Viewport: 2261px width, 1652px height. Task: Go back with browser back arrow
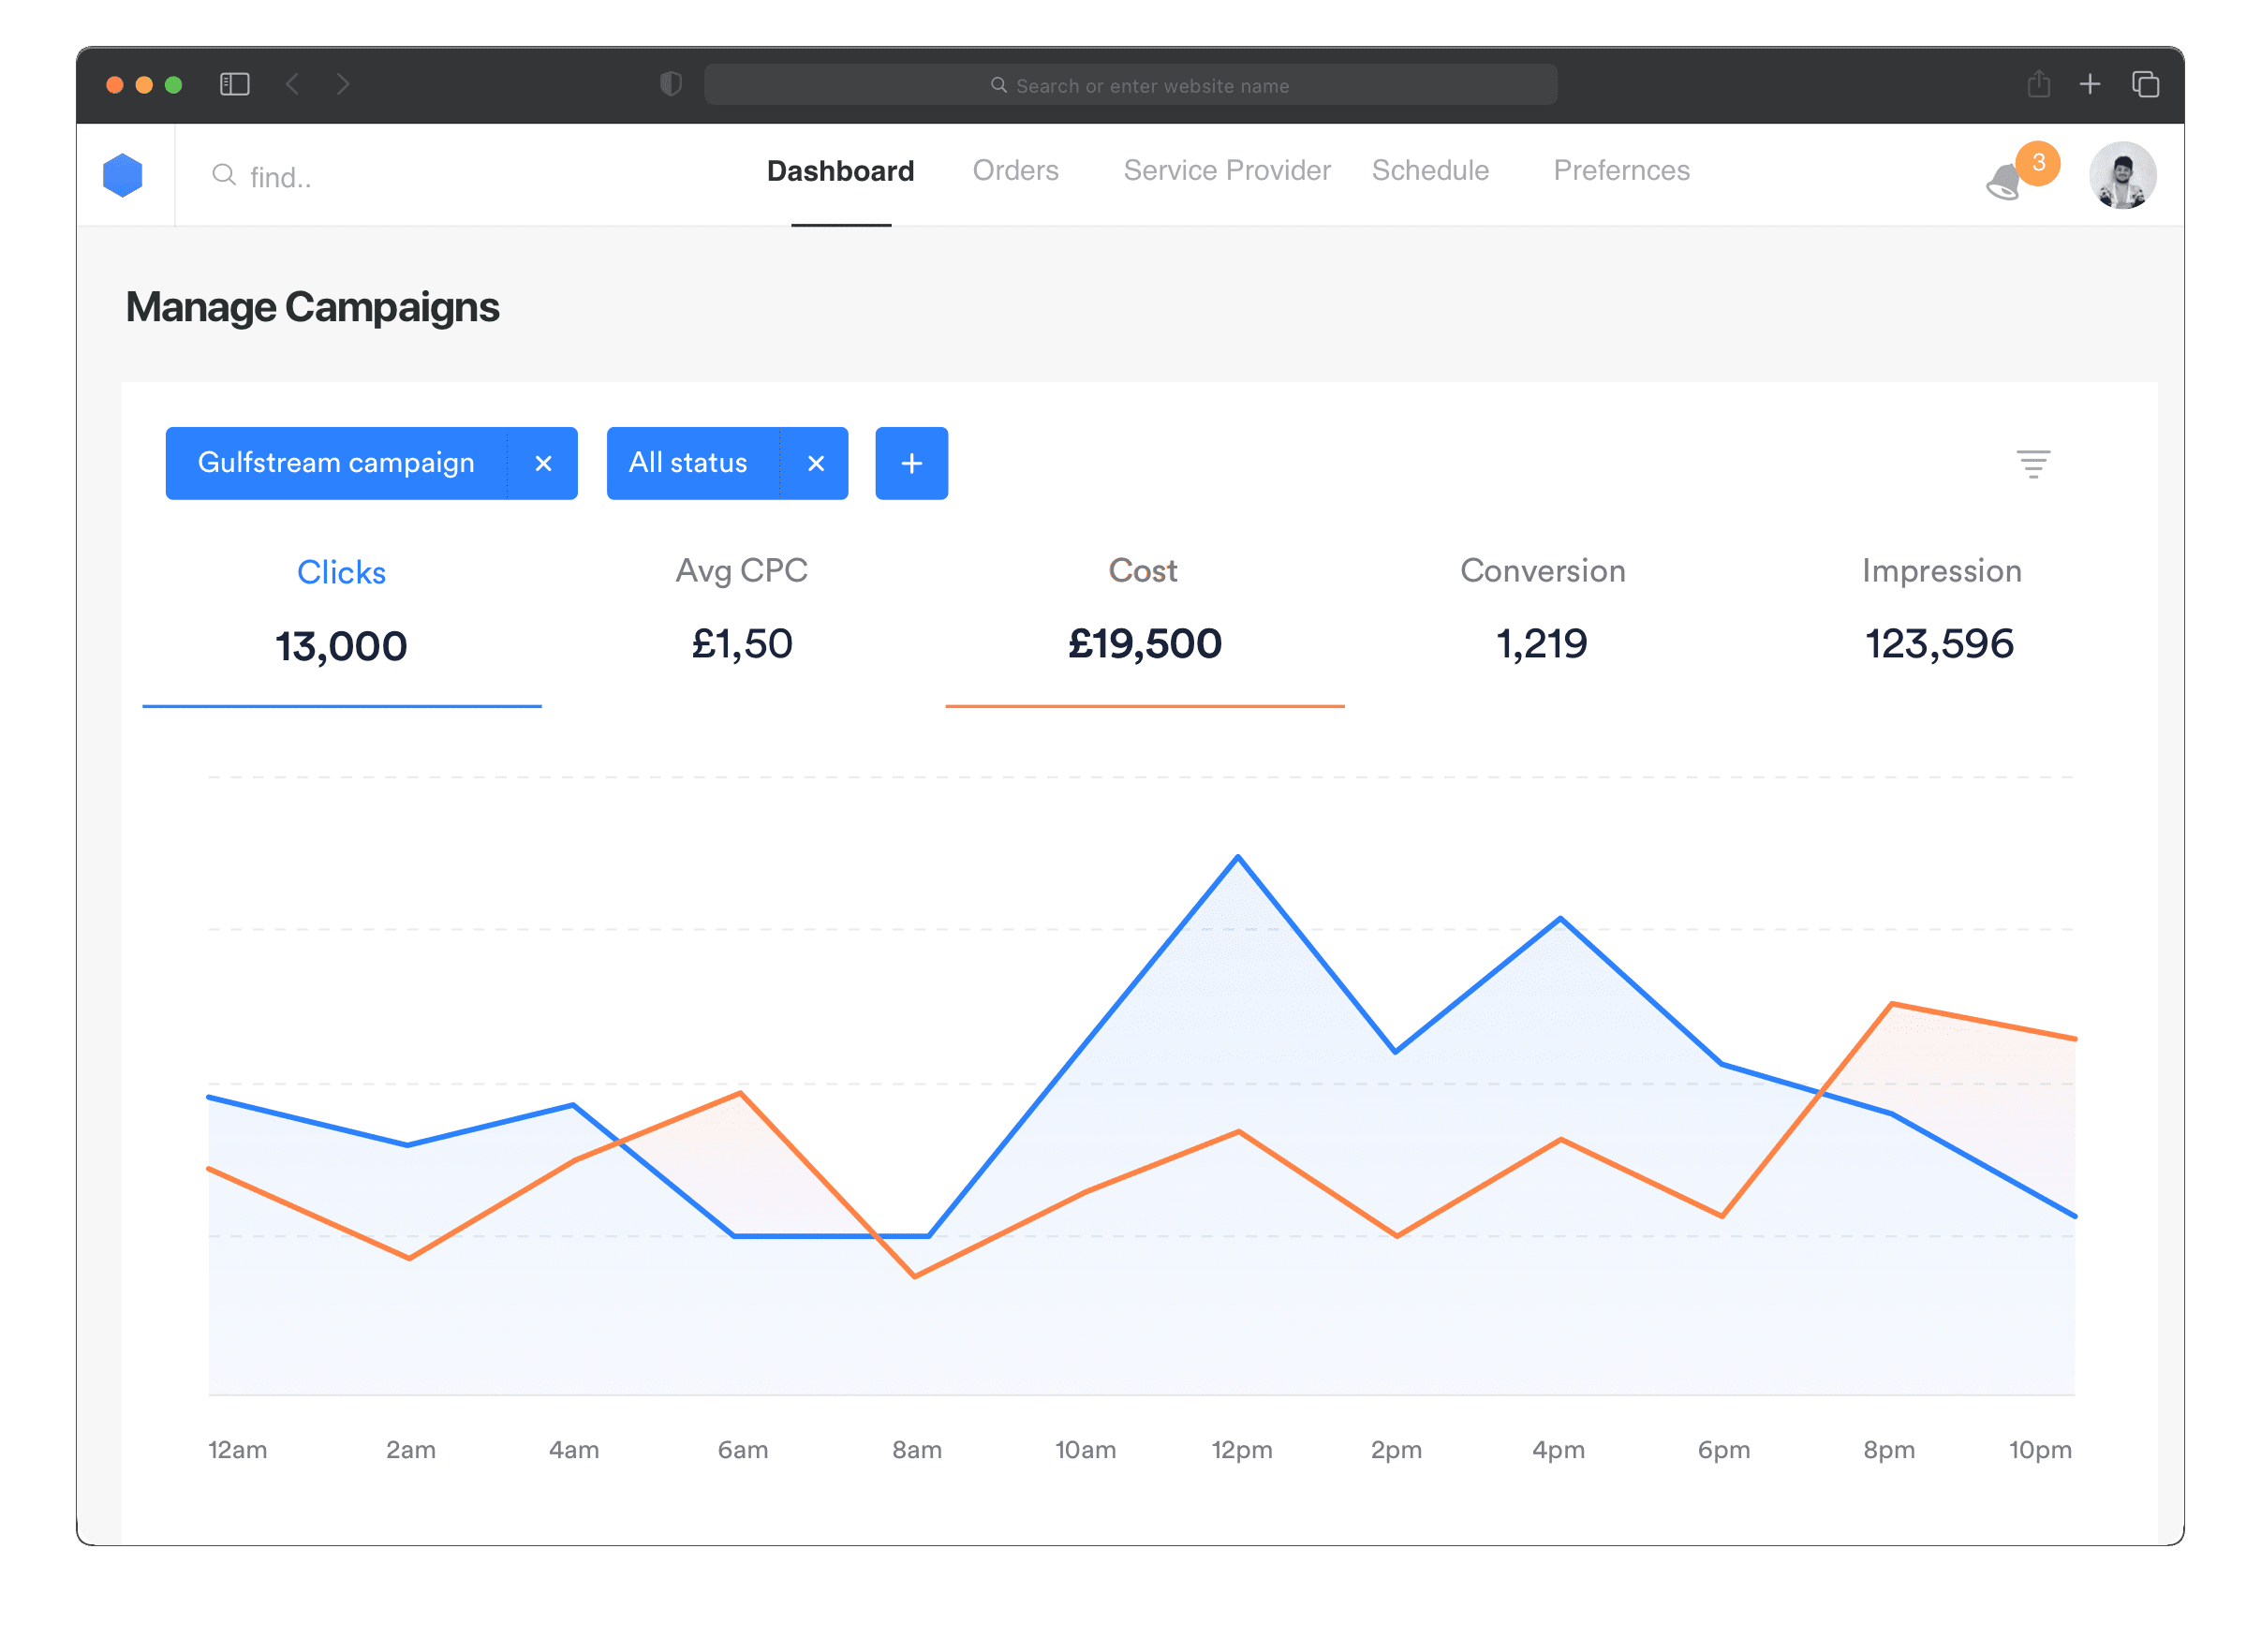pyautogui.click(x=293, y=84)
